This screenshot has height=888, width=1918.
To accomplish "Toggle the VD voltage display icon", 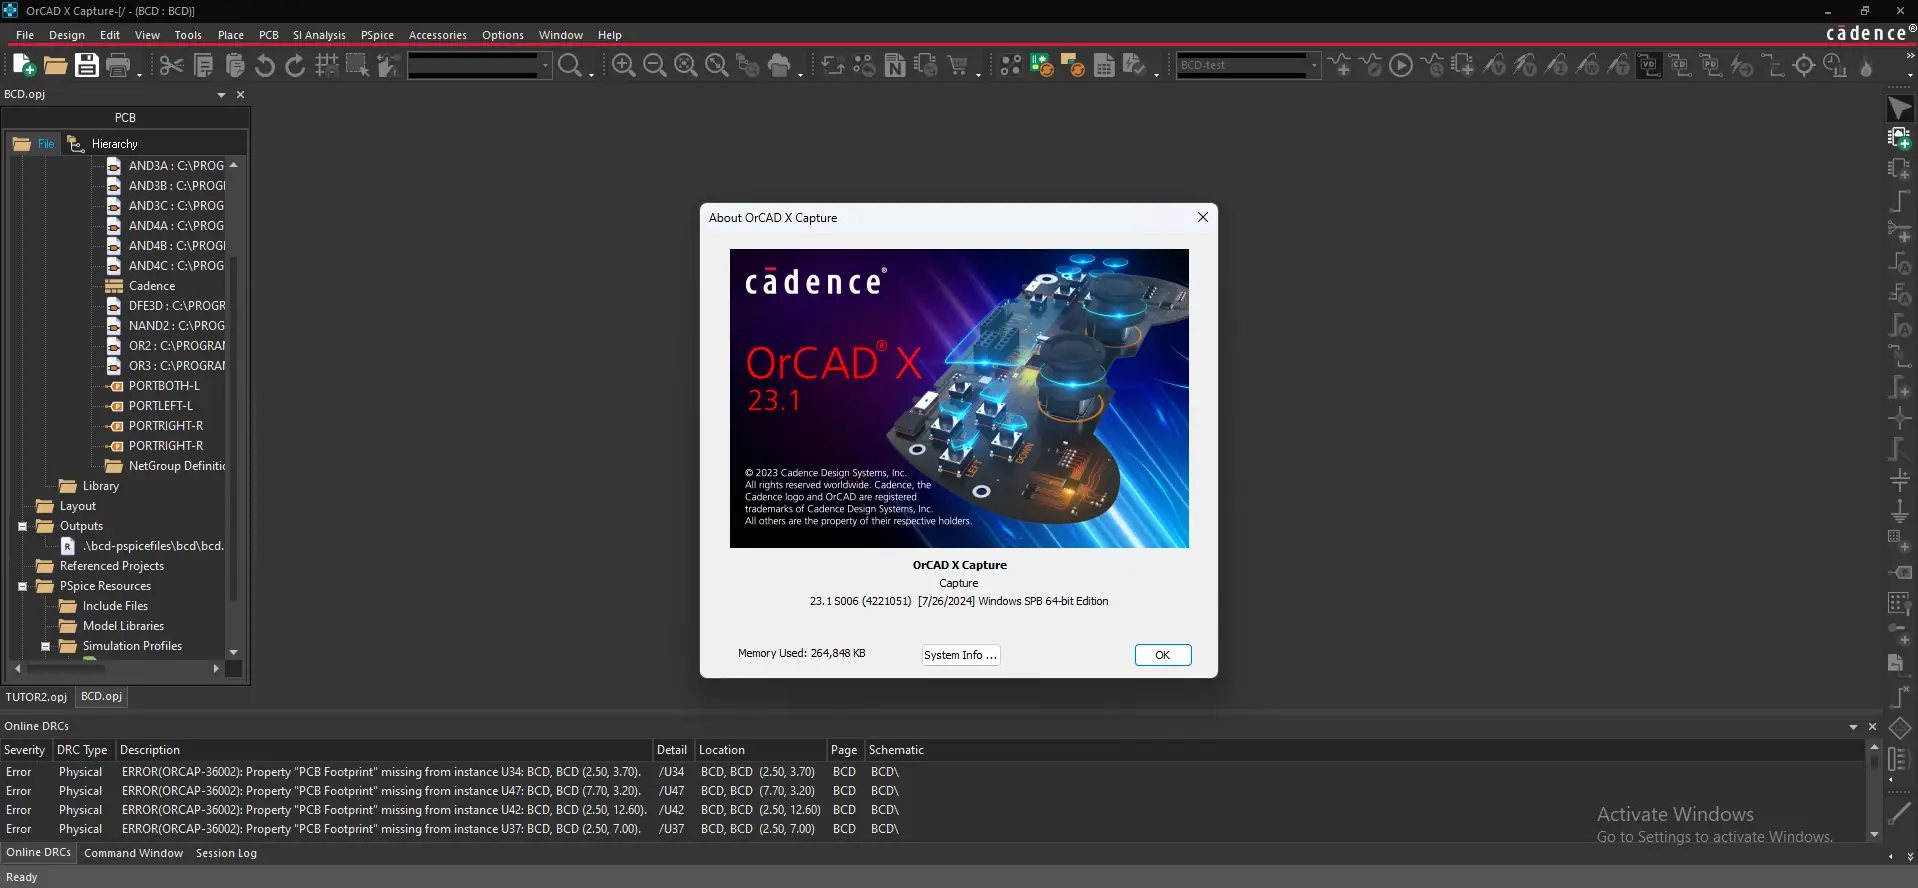I will pos(1649,66).
